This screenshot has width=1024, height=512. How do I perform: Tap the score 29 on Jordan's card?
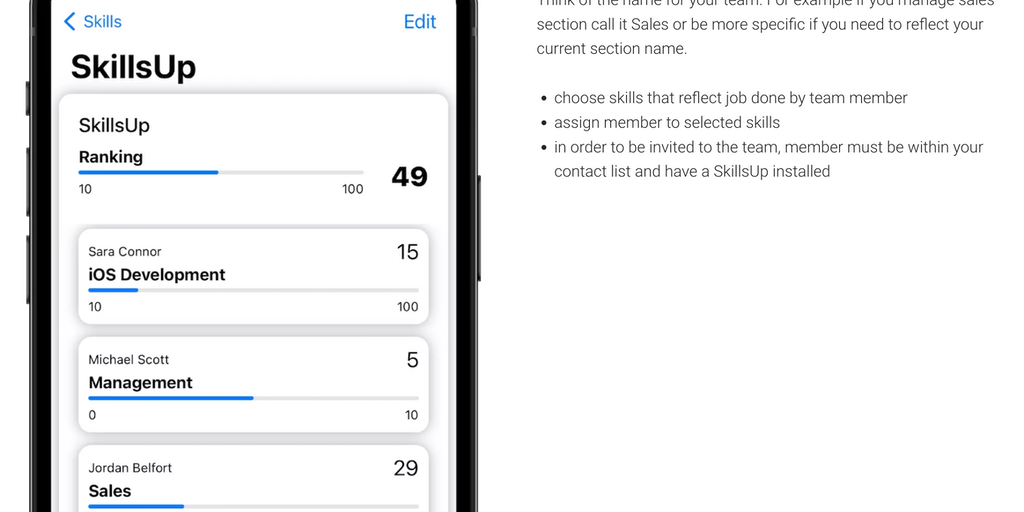[x=406, y=468]
